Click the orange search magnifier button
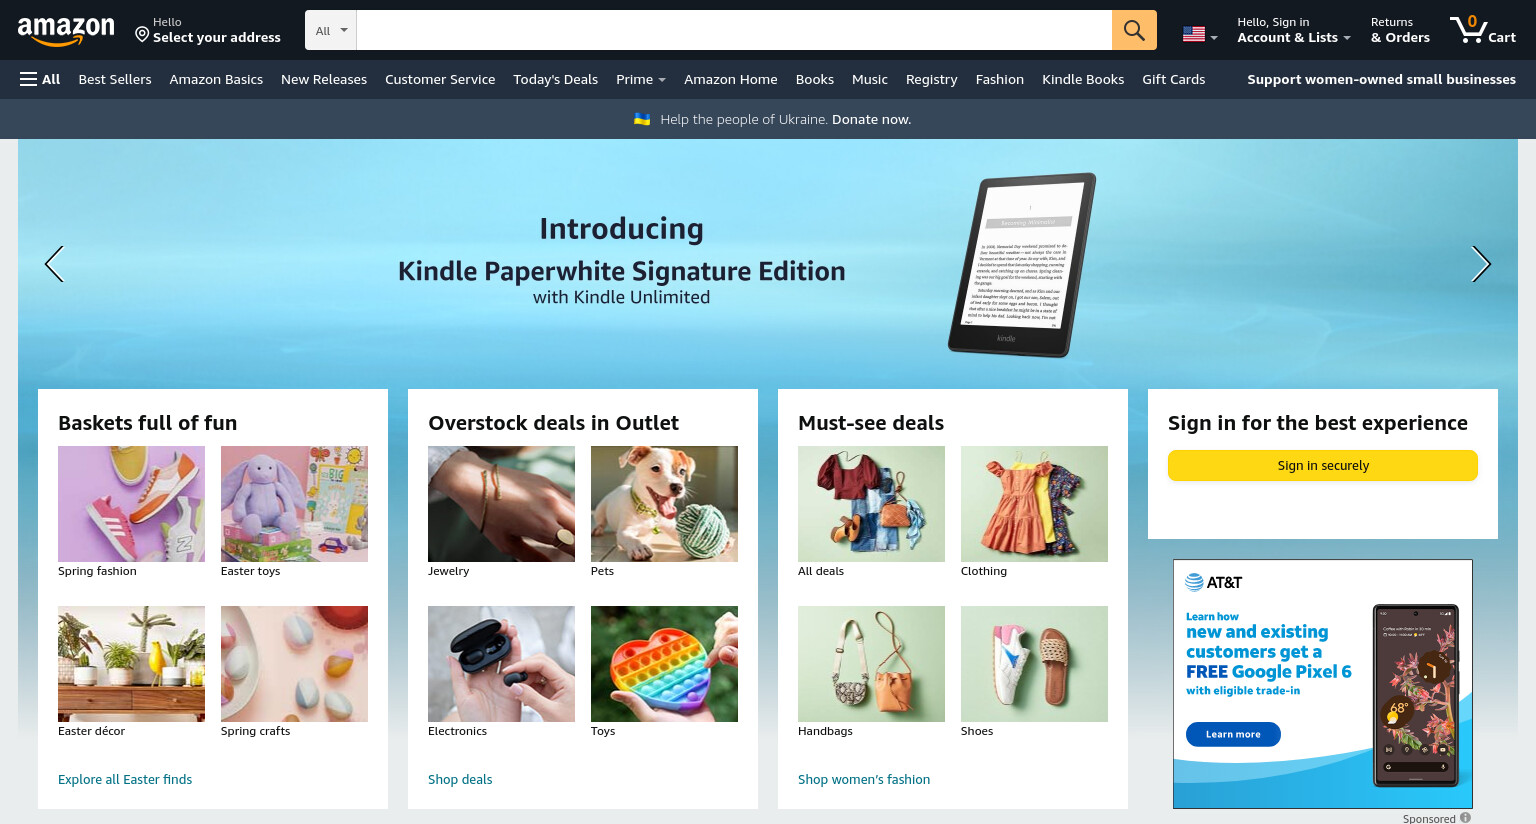The width and height of the screenshot is (1536, 824). pyautogui.click(x=1134, y=30)
